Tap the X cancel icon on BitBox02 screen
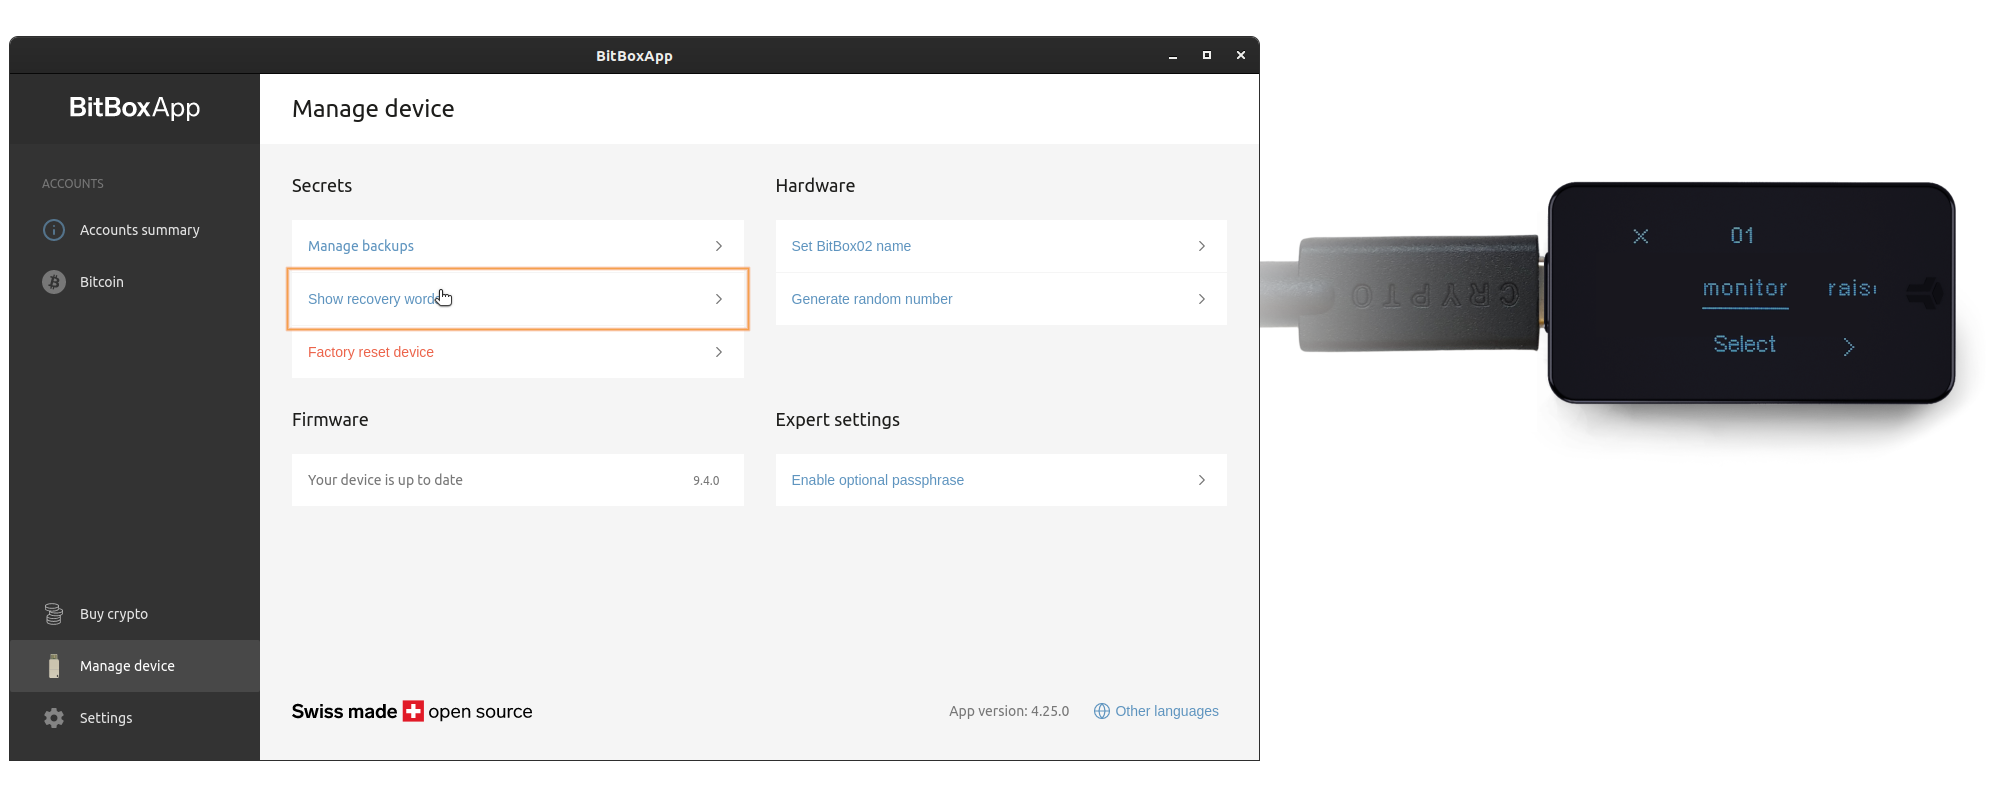 point(1641,236)
